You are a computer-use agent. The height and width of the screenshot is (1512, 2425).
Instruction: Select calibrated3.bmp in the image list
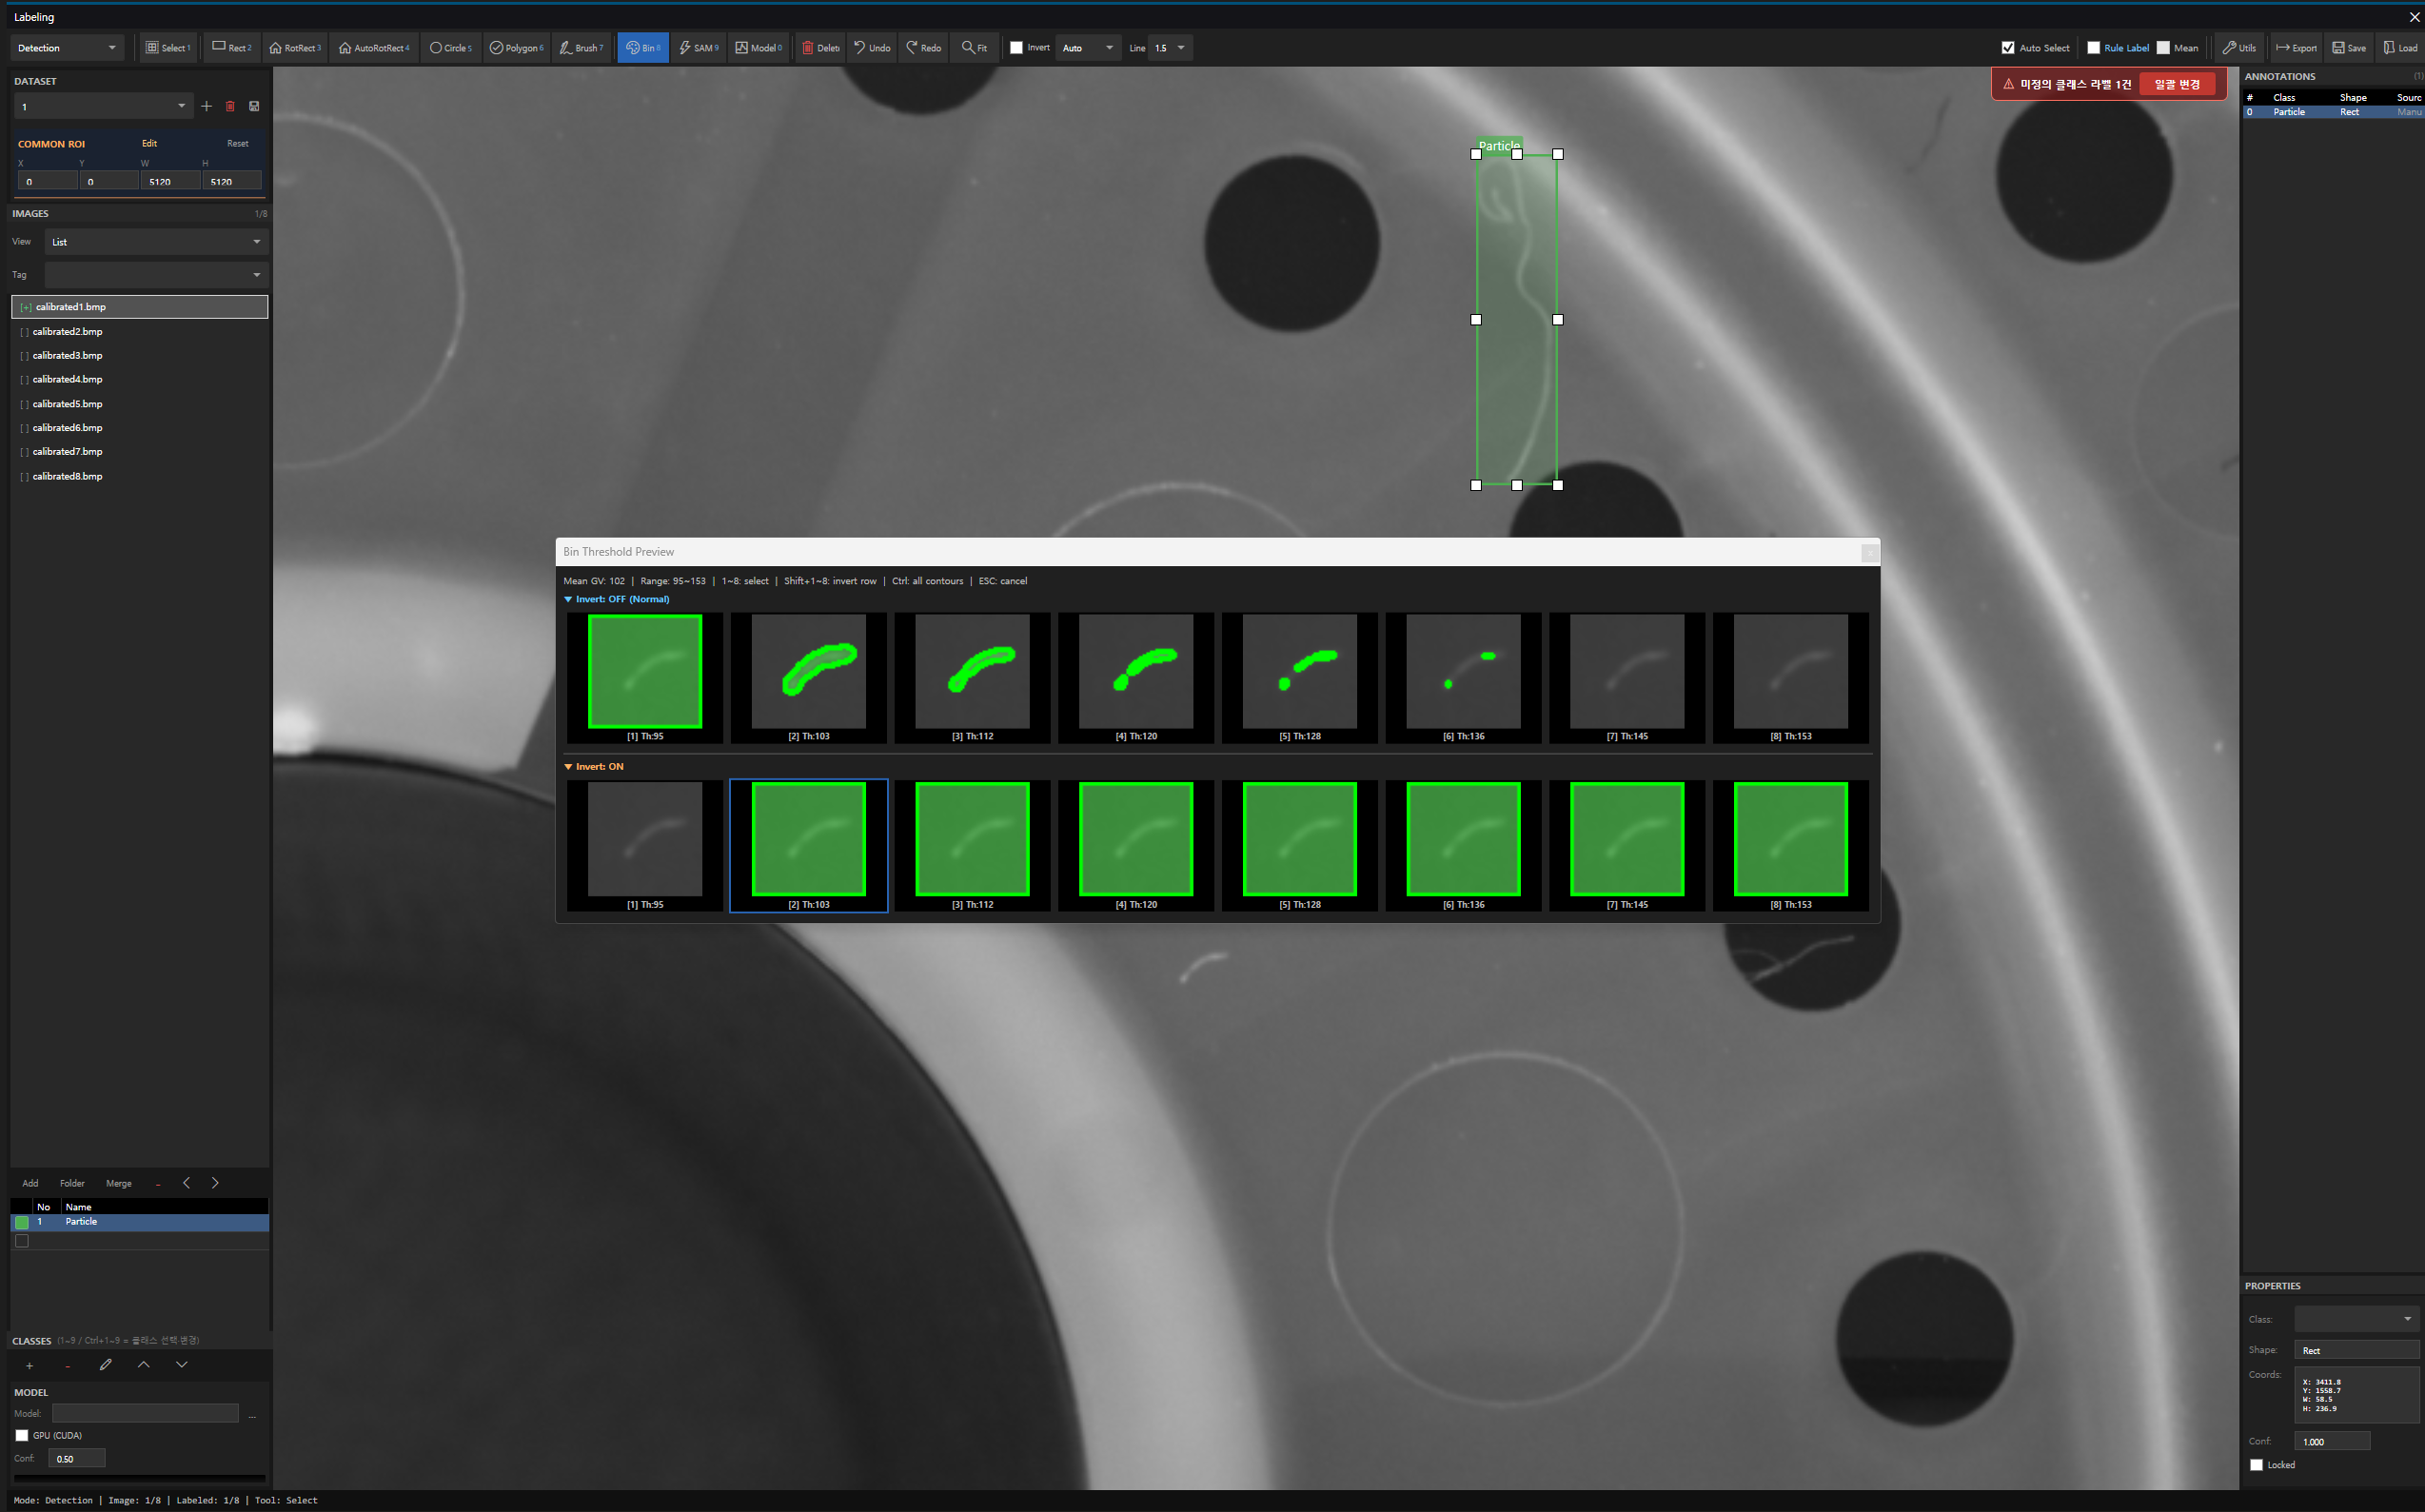140,355
